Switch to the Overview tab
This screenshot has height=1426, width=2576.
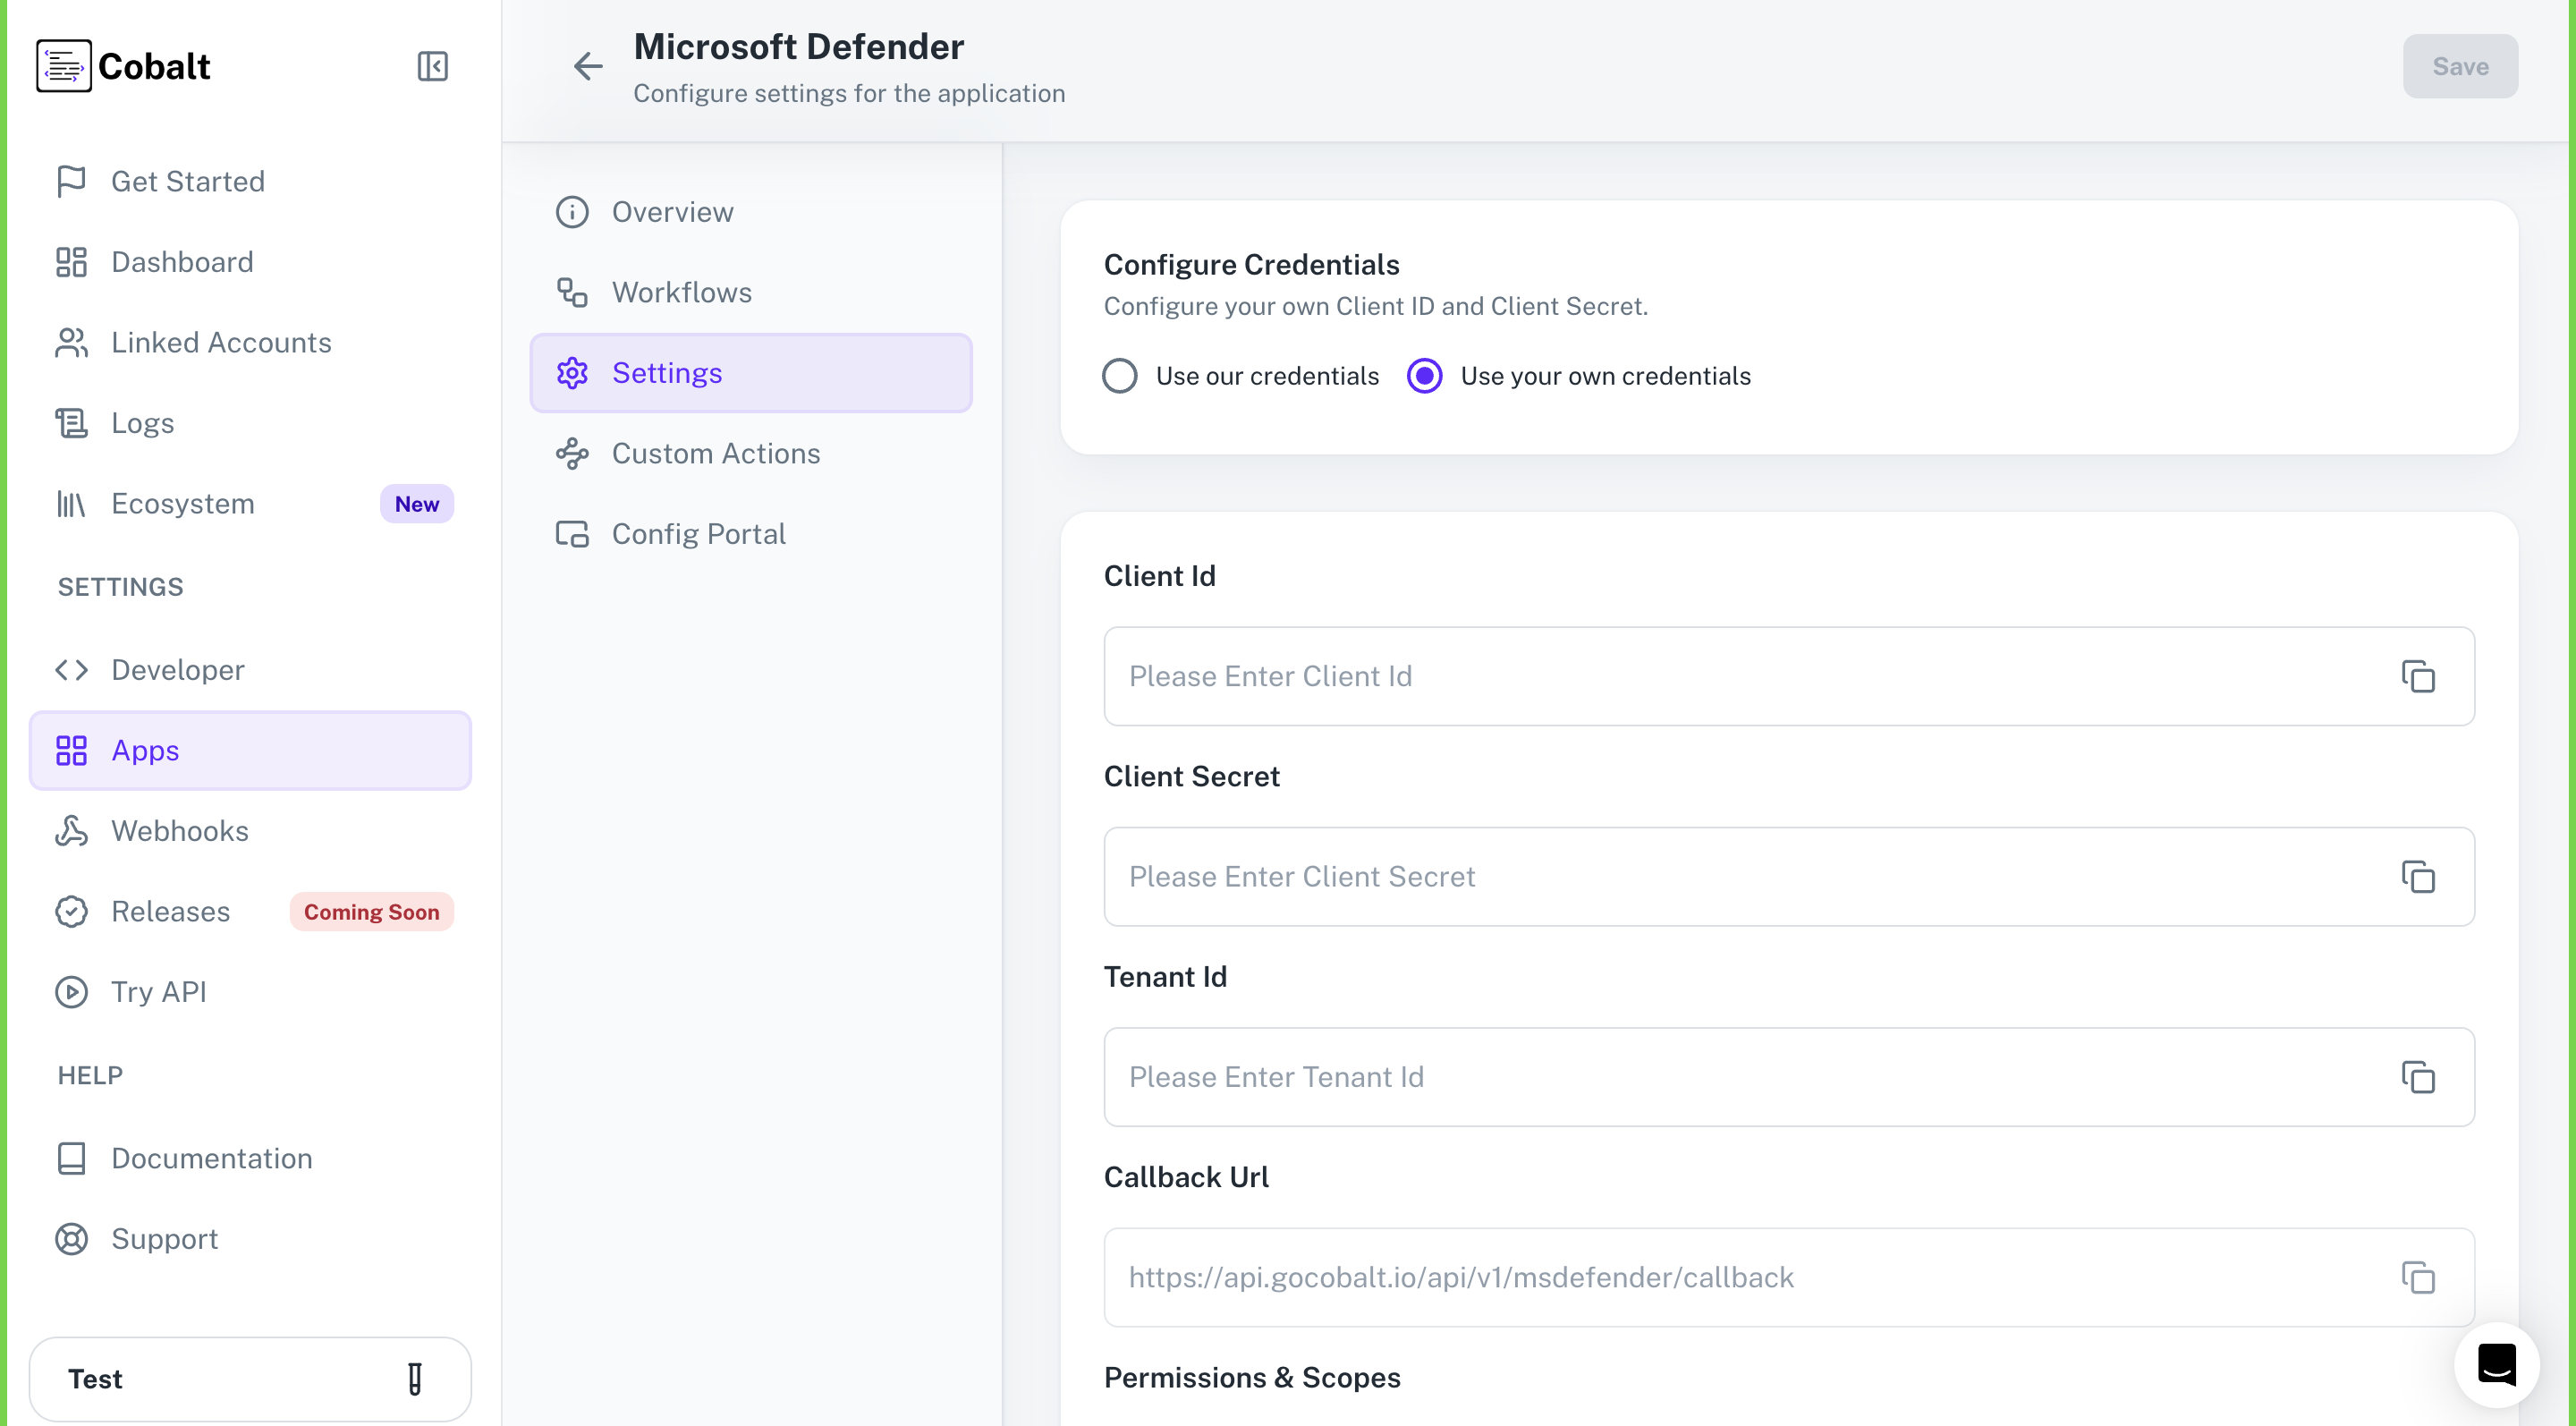[x=672, y=211]
